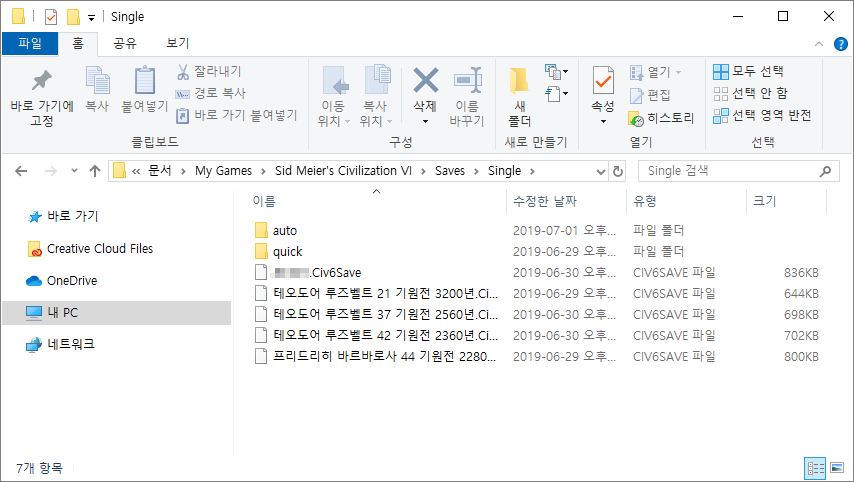The height and width of the screenshot is (482, 854).
Task: Click the 히스토리 history button
Action: [662, 118]
